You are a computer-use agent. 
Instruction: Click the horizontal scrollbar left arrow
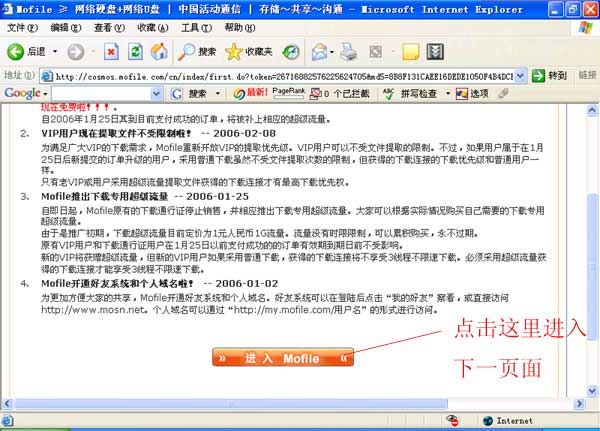pyautogui.click(x=8, y=403)
